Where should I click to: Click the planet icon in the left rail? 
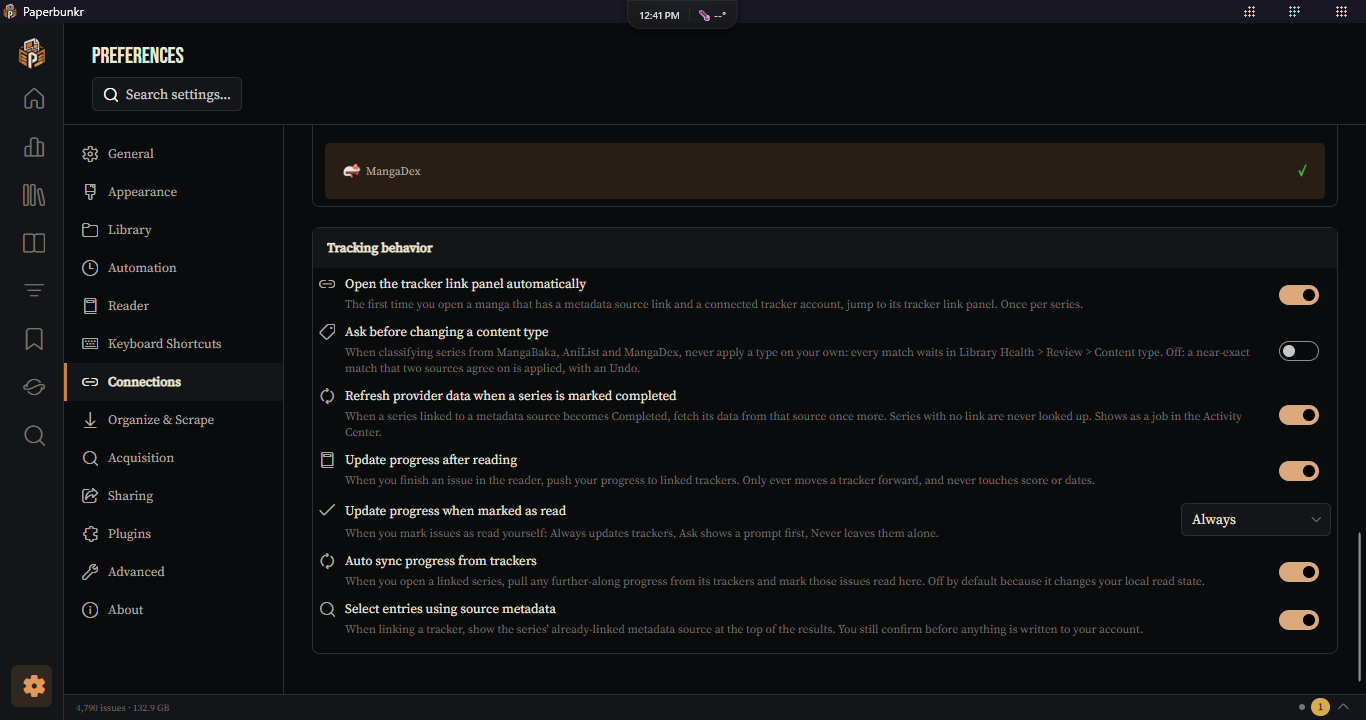pos(34,387)
